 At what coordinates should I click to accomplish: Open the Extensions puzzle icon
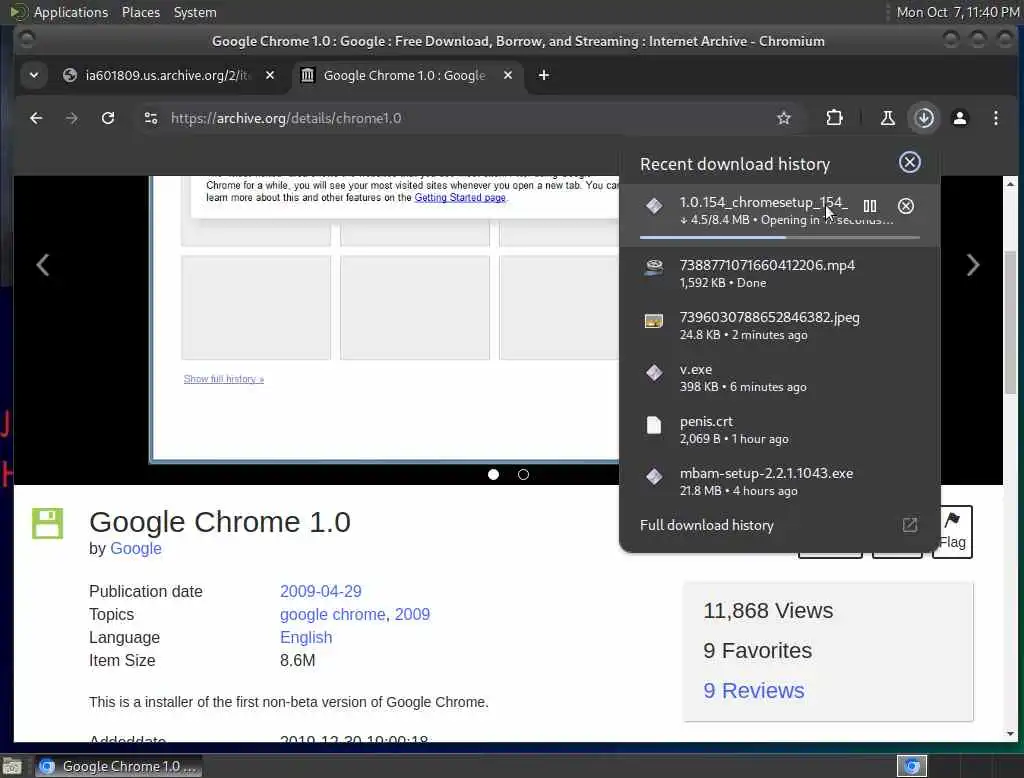pos(834,118)
